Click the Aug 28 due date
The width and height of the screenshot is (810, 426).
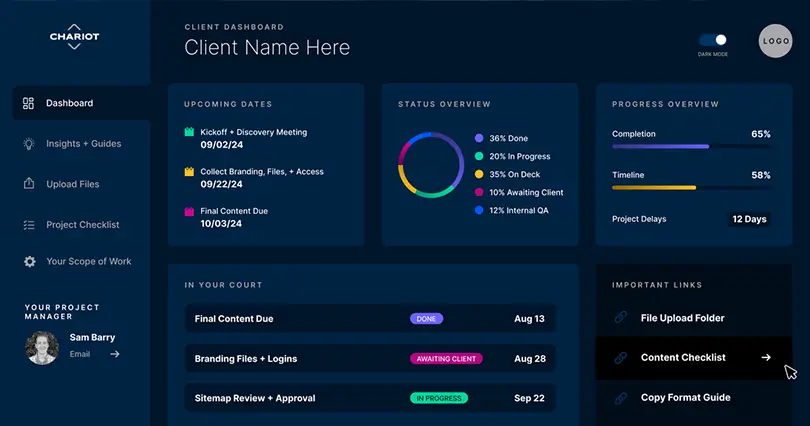tap(529, 359)
